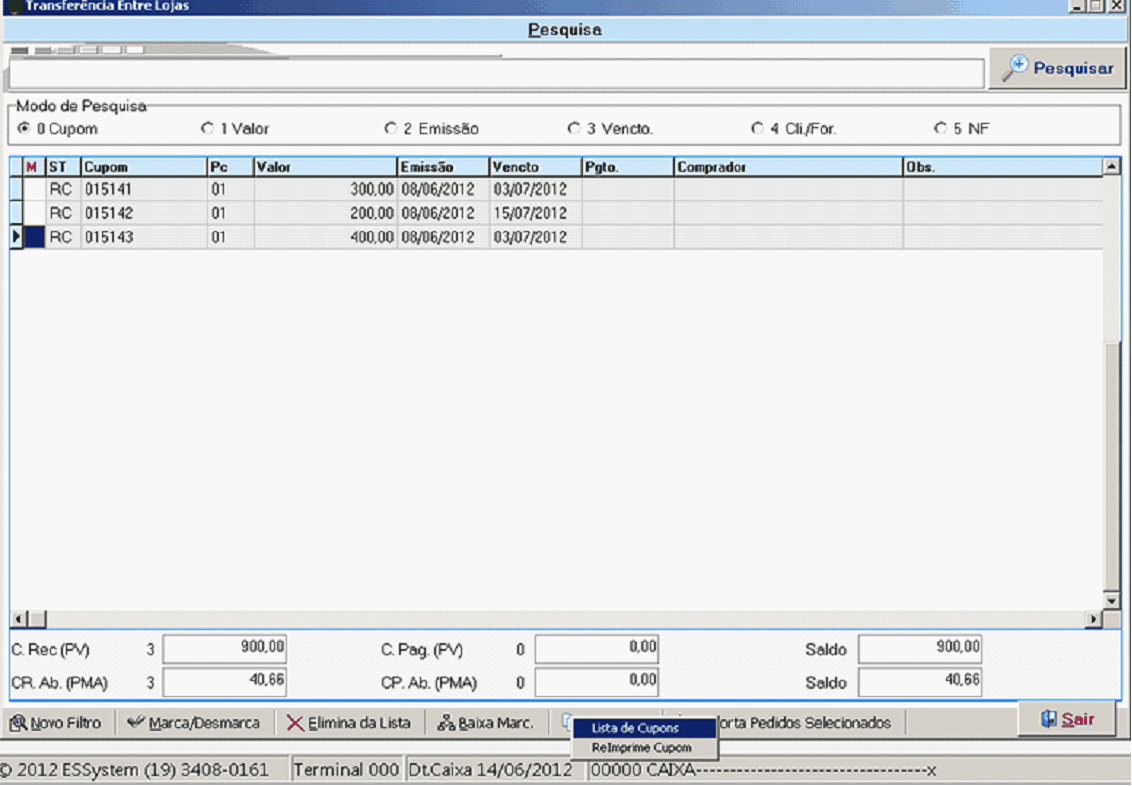The width and height of the screenshot is (1132, 786).
Task: Click the Elimina da Lista X button
Action: point(349,723)
